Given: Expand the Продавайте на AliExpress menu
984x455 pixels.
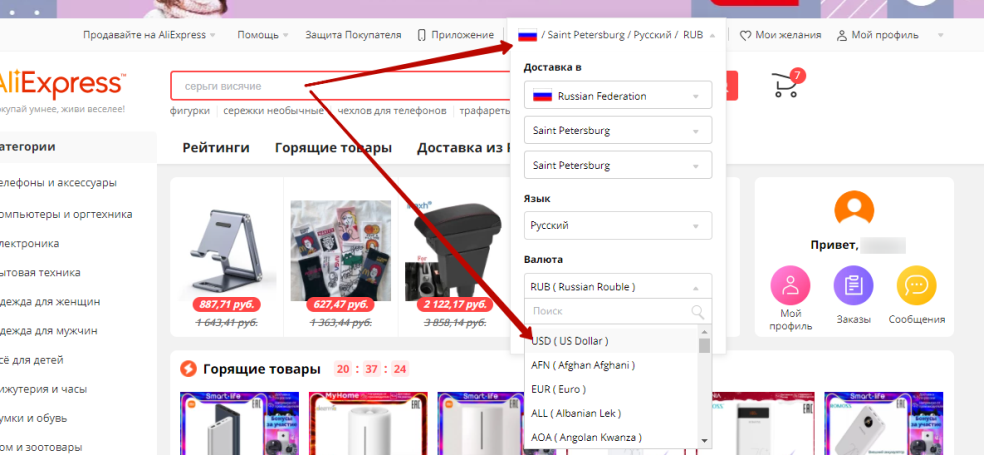Looking at the screenshot, I should (149, 35).
